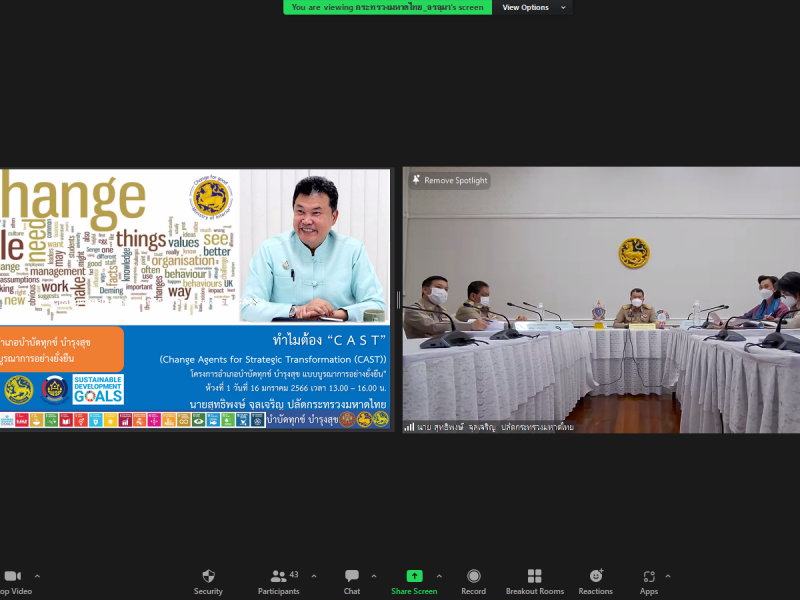Expand the arrow next to Chat
800x600 pixels.
coord(374,576)
